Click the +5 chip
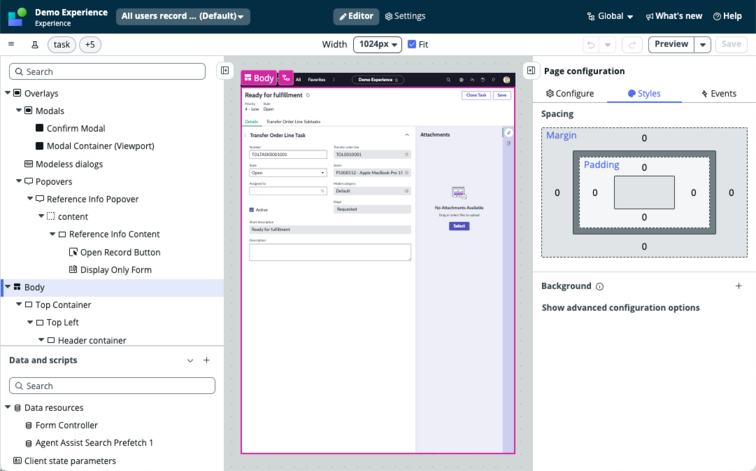 tap(90, 45)
